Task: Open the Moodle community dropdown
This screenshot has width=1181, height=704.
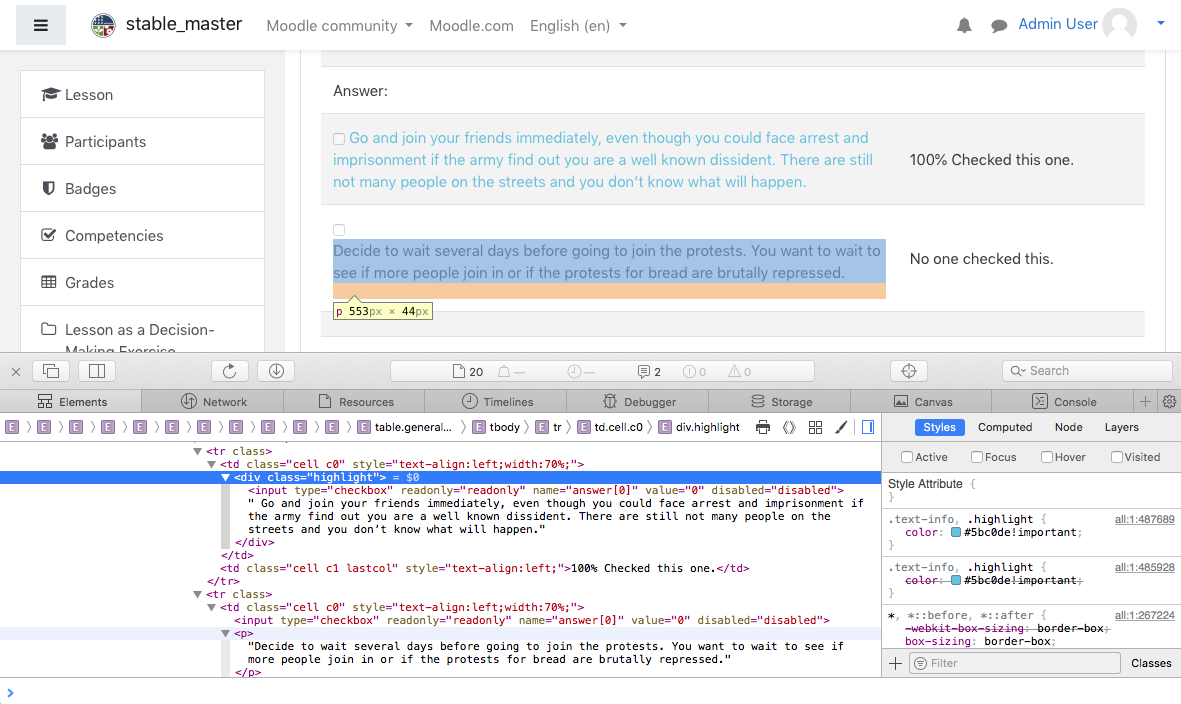Action: pos(340,26)
